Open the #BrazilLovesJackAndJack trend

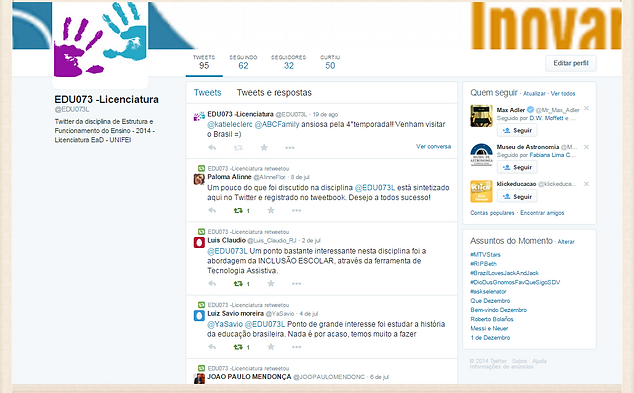[x=504, y=273]
